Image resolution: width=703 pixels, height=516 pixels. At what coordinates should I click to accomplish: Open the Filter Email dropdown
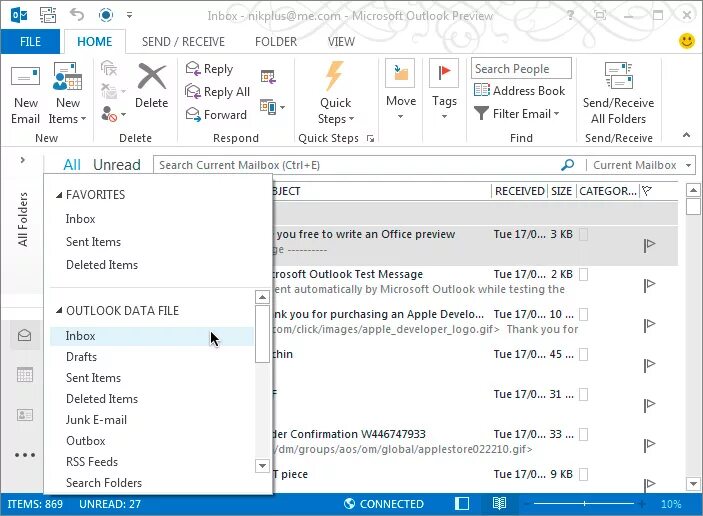click(x=516, y=114)
